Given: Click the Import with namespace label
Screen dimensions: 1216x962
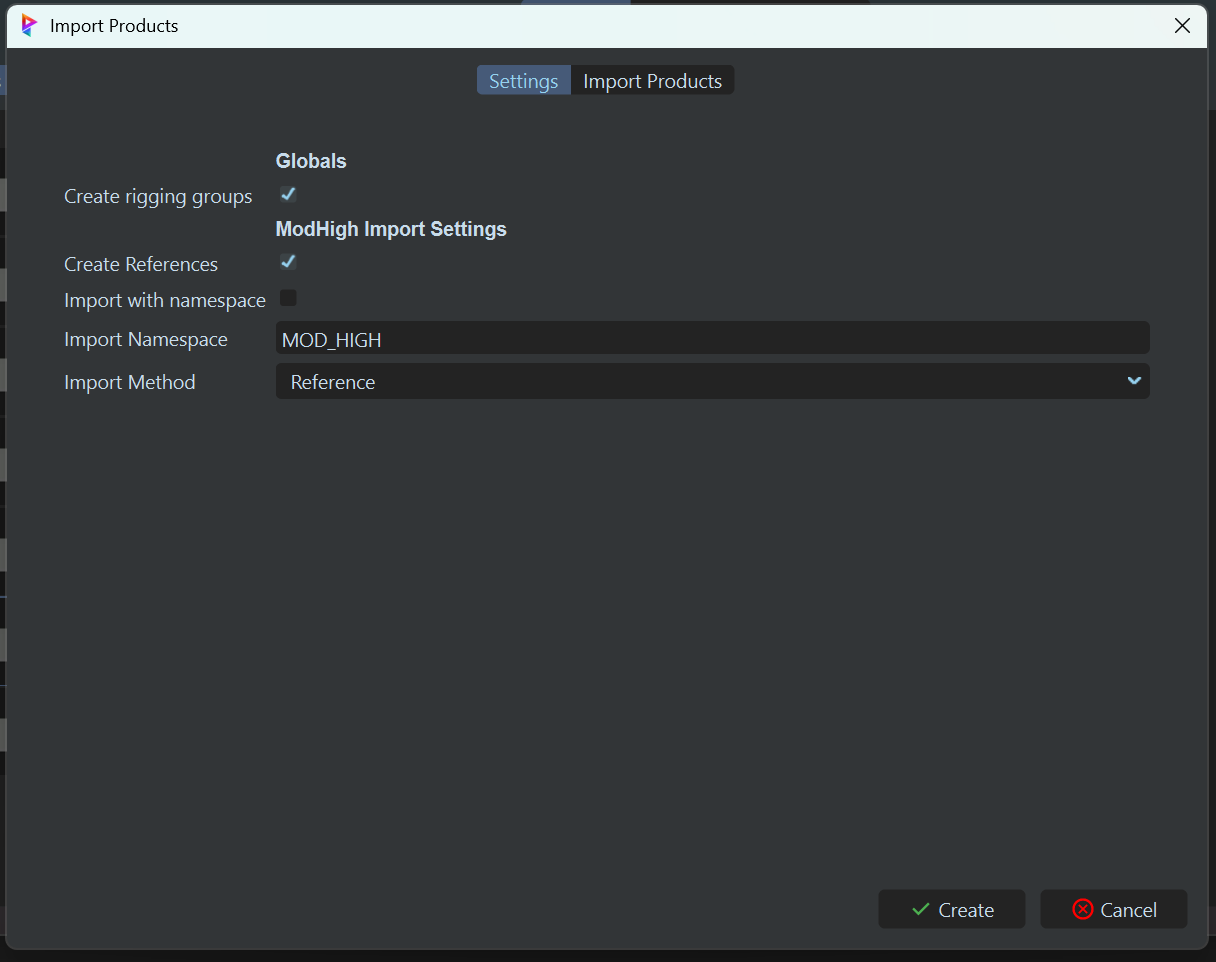Looking at the screenshot, I should click(165, 301).
